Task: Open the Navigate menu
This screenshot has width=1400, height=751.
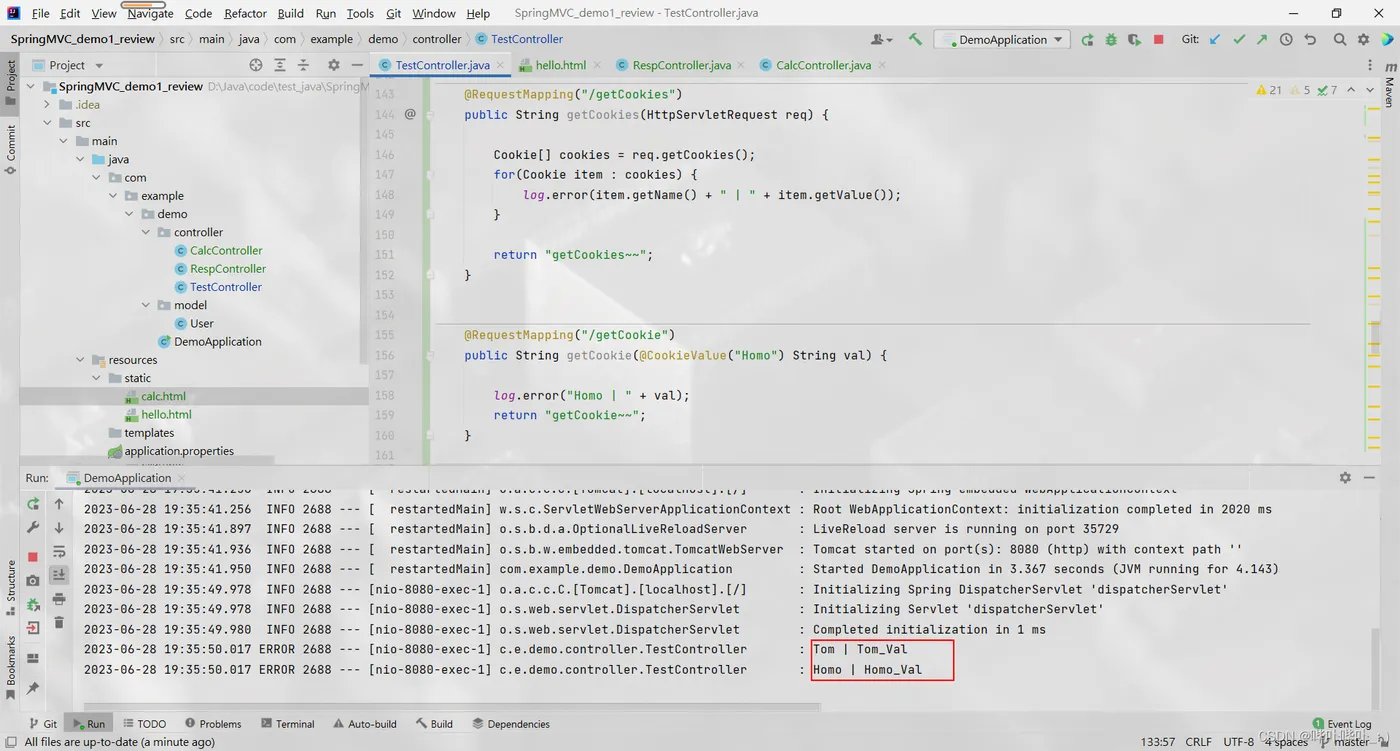Action: pos(150,13)
